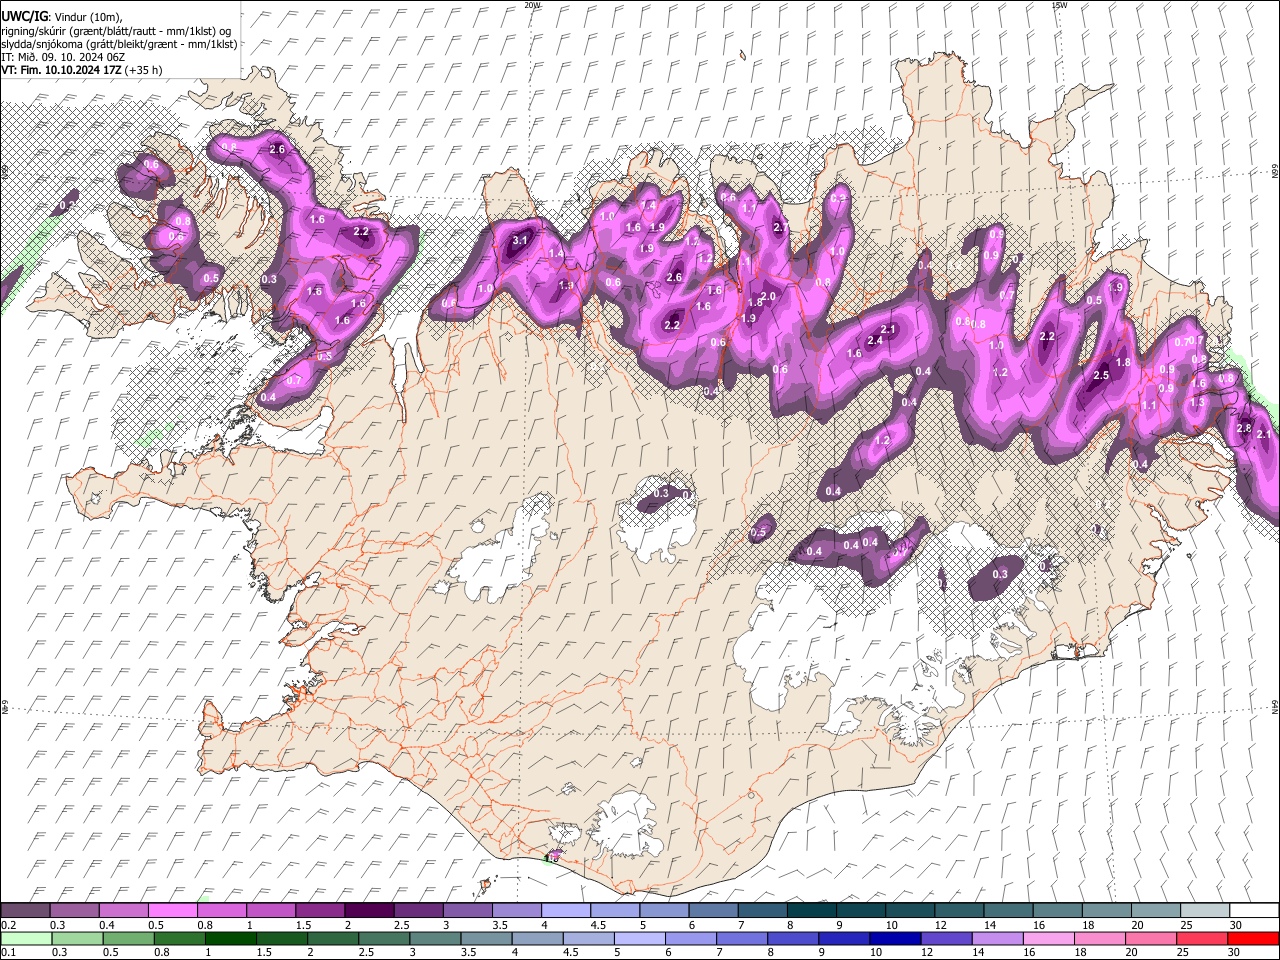Image resolution: width=1280 pixels, height=960 pixels.
Task: Click the lavender snow swatch between 4 and 4.5
Action: [x=564, y=910]
